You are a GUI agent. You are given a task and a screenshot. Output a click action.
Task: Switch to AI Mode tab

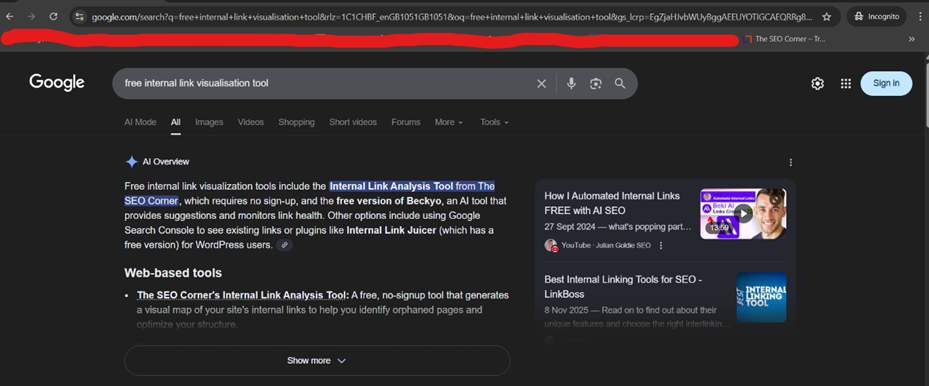[x=140, y=122]
